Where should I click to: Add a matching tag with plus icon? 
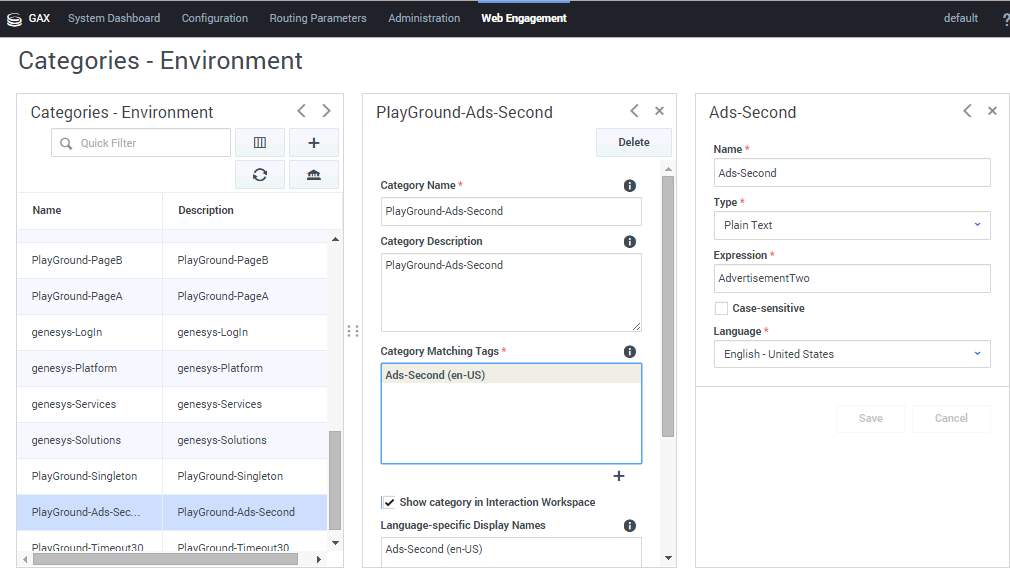[x=618, y=476]
